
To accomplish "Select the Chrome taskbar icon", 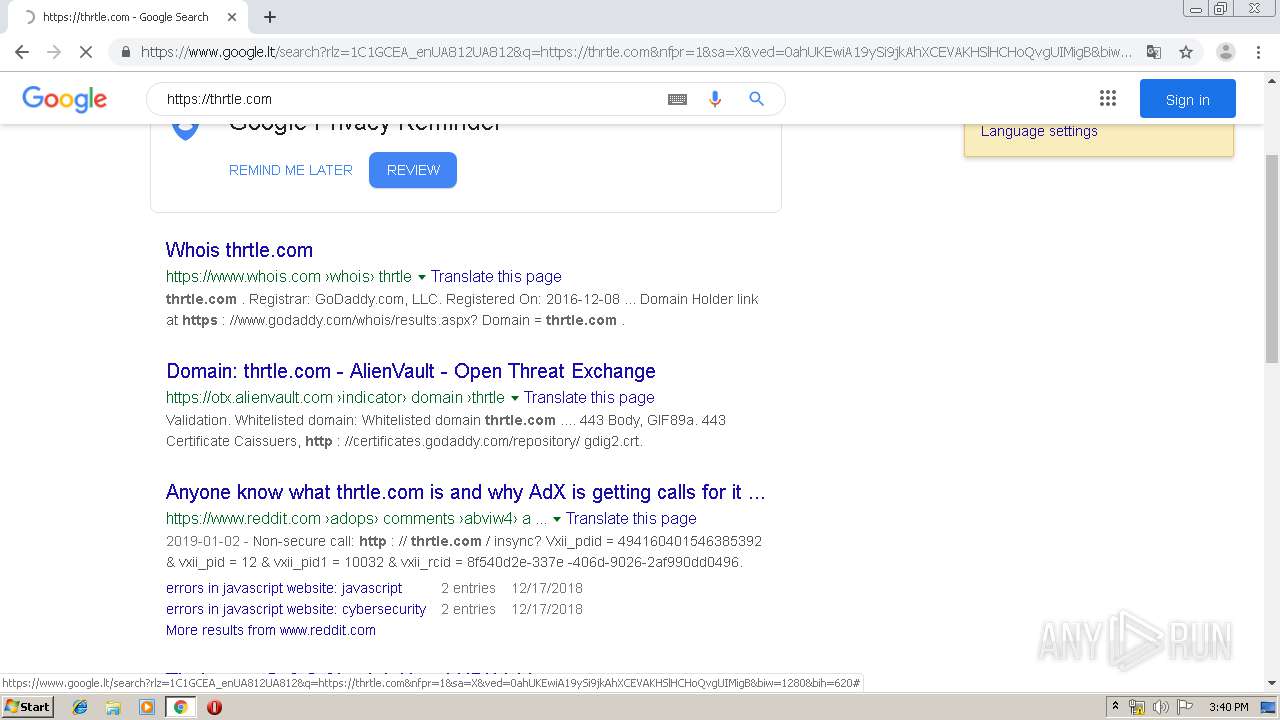I will coord(180,707).
